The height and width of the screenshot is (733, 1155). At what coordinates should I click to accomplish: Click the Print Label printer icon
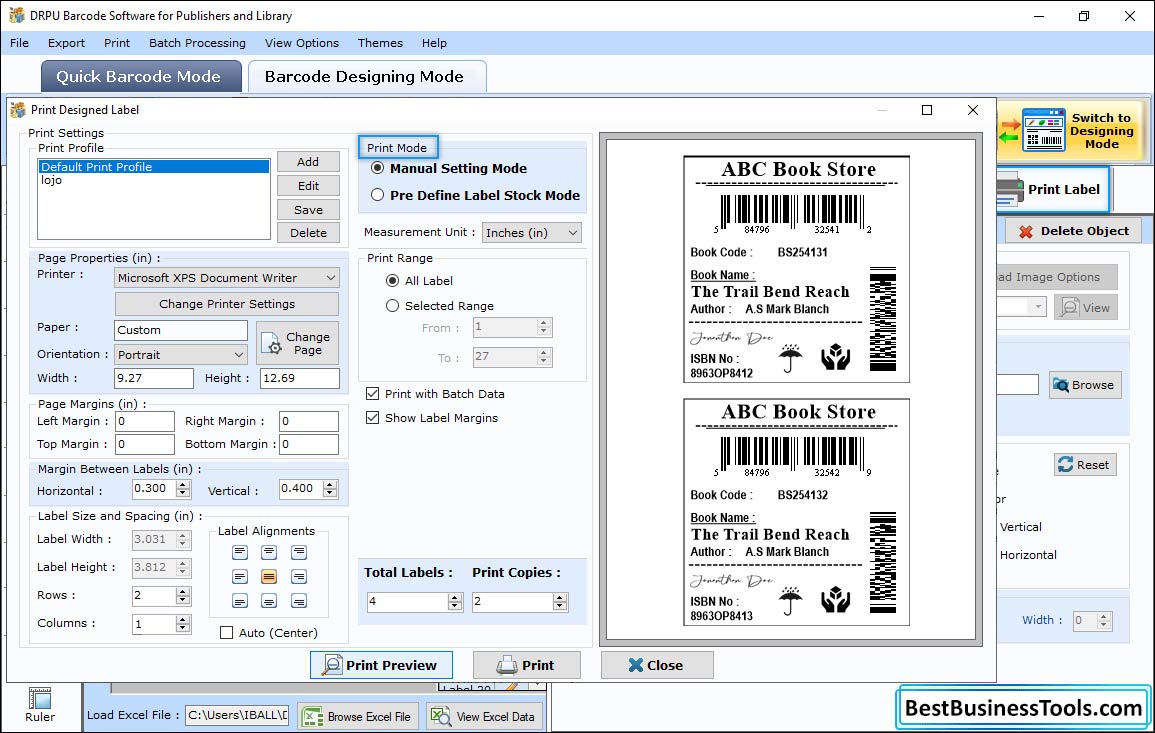tap(1009, 189)
